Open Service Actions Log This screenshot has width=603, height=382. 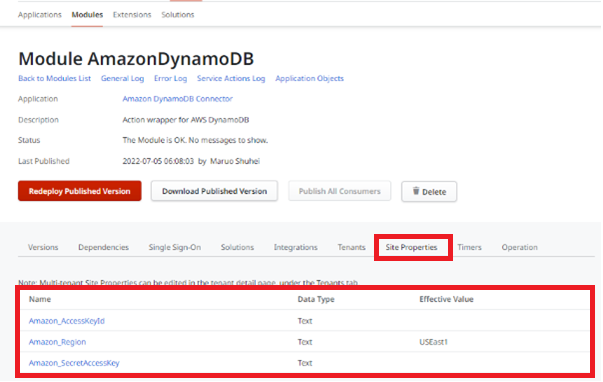231,78
